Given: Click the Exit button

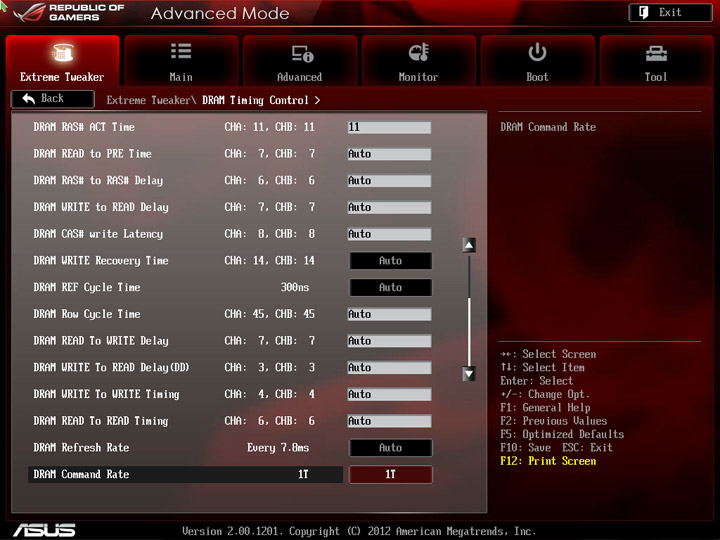Looking at the screenshot, I should pos(670,13).
